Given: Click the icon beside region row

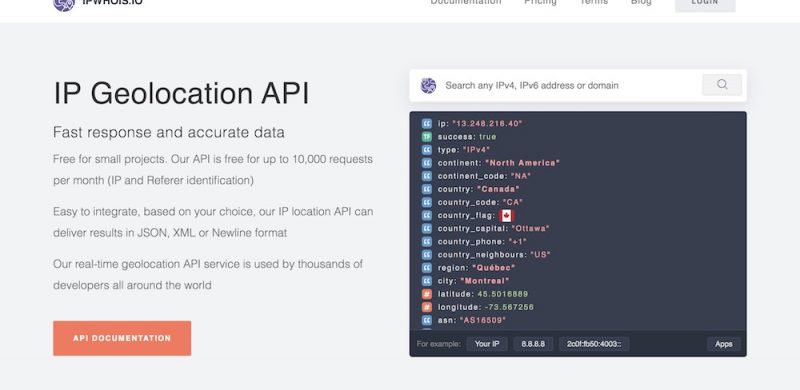Looking at the screenshot, I should (427, 268).
